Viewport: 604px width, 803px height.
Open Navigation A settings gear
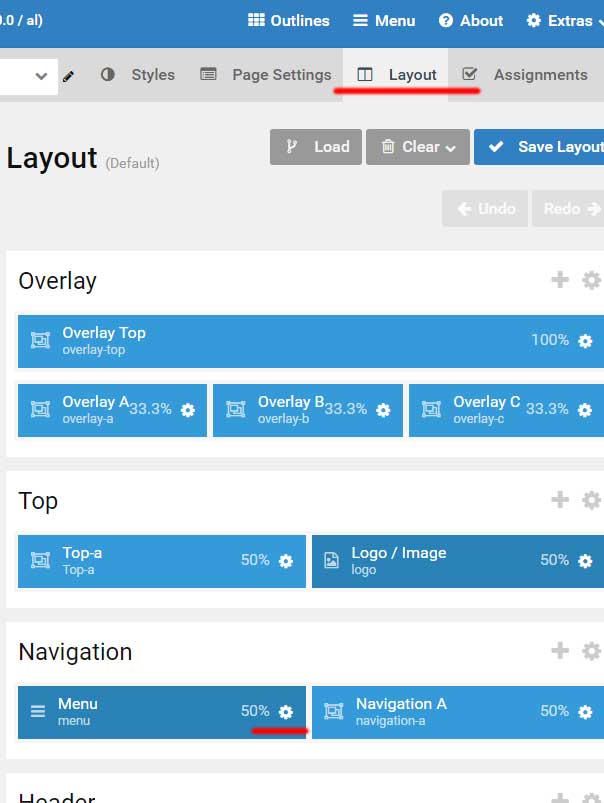coord(585,712)
